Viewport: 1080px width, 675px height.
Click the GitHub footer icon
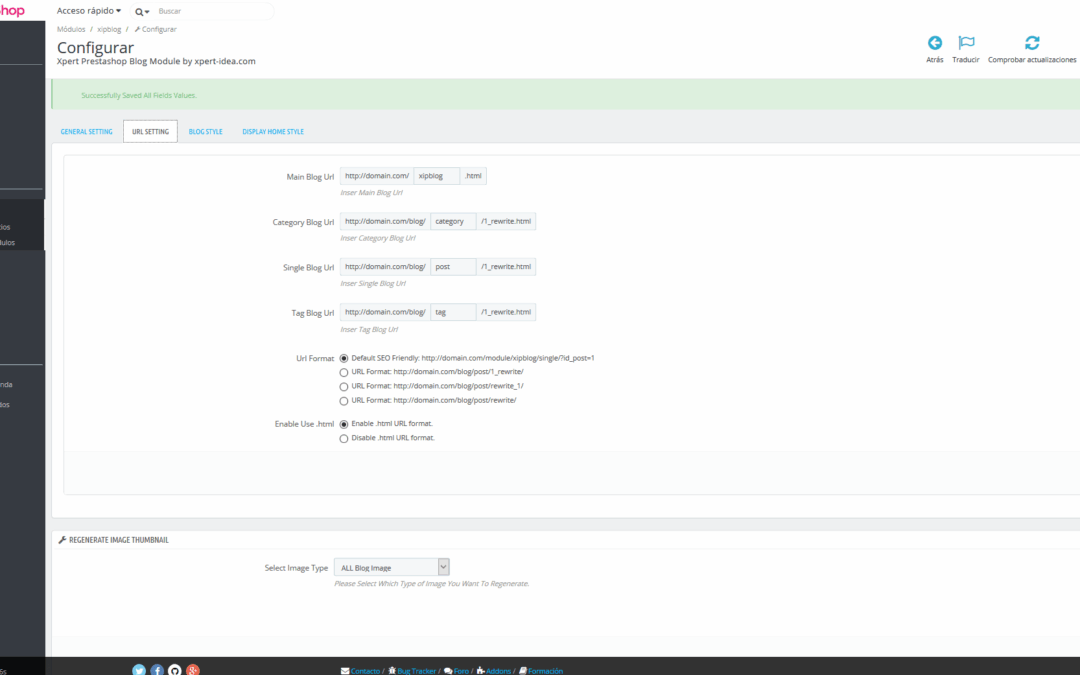point(175,670)
